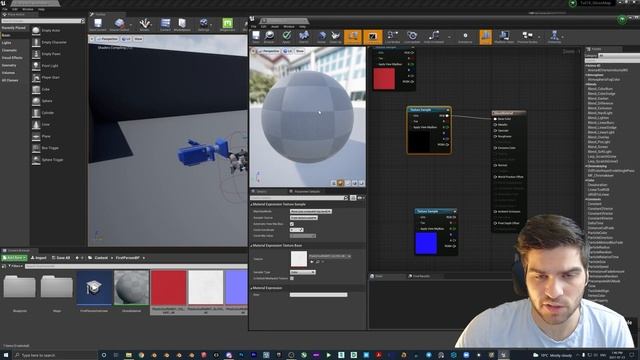
Task: Click red texture asset in Content Browser
Action: 169,288
